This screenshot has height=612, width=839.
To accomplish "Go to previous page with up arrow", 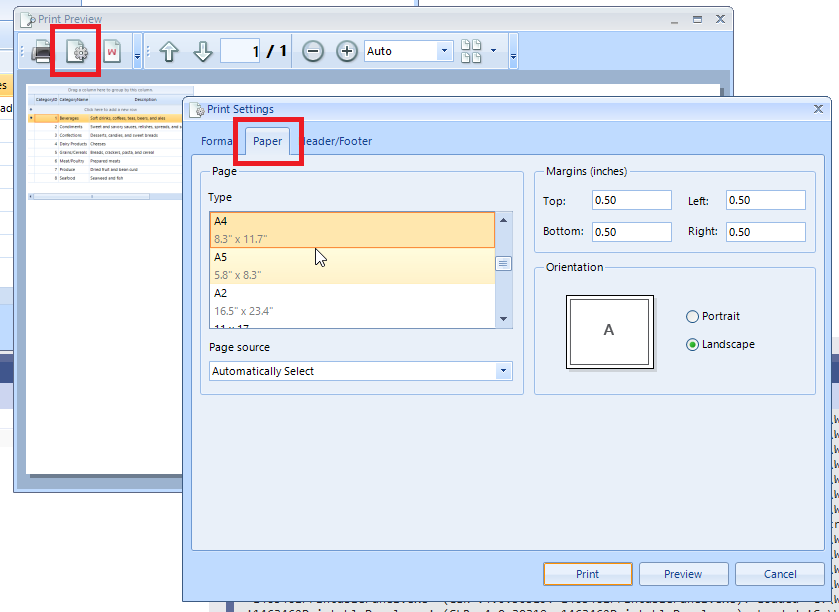I will pos(169,52).
